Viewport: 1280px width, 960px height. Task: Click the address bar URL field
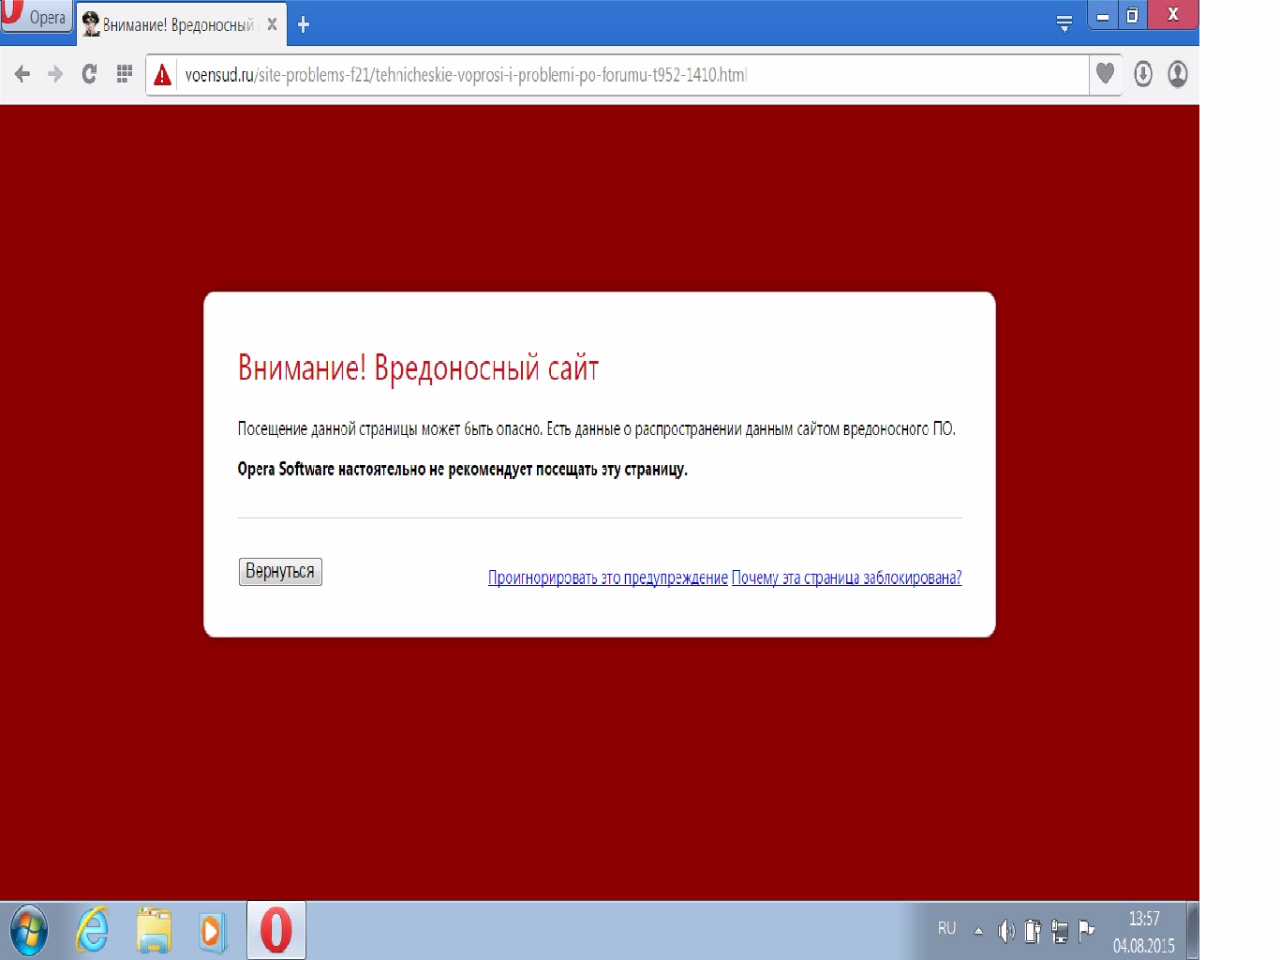coord(600,75)
